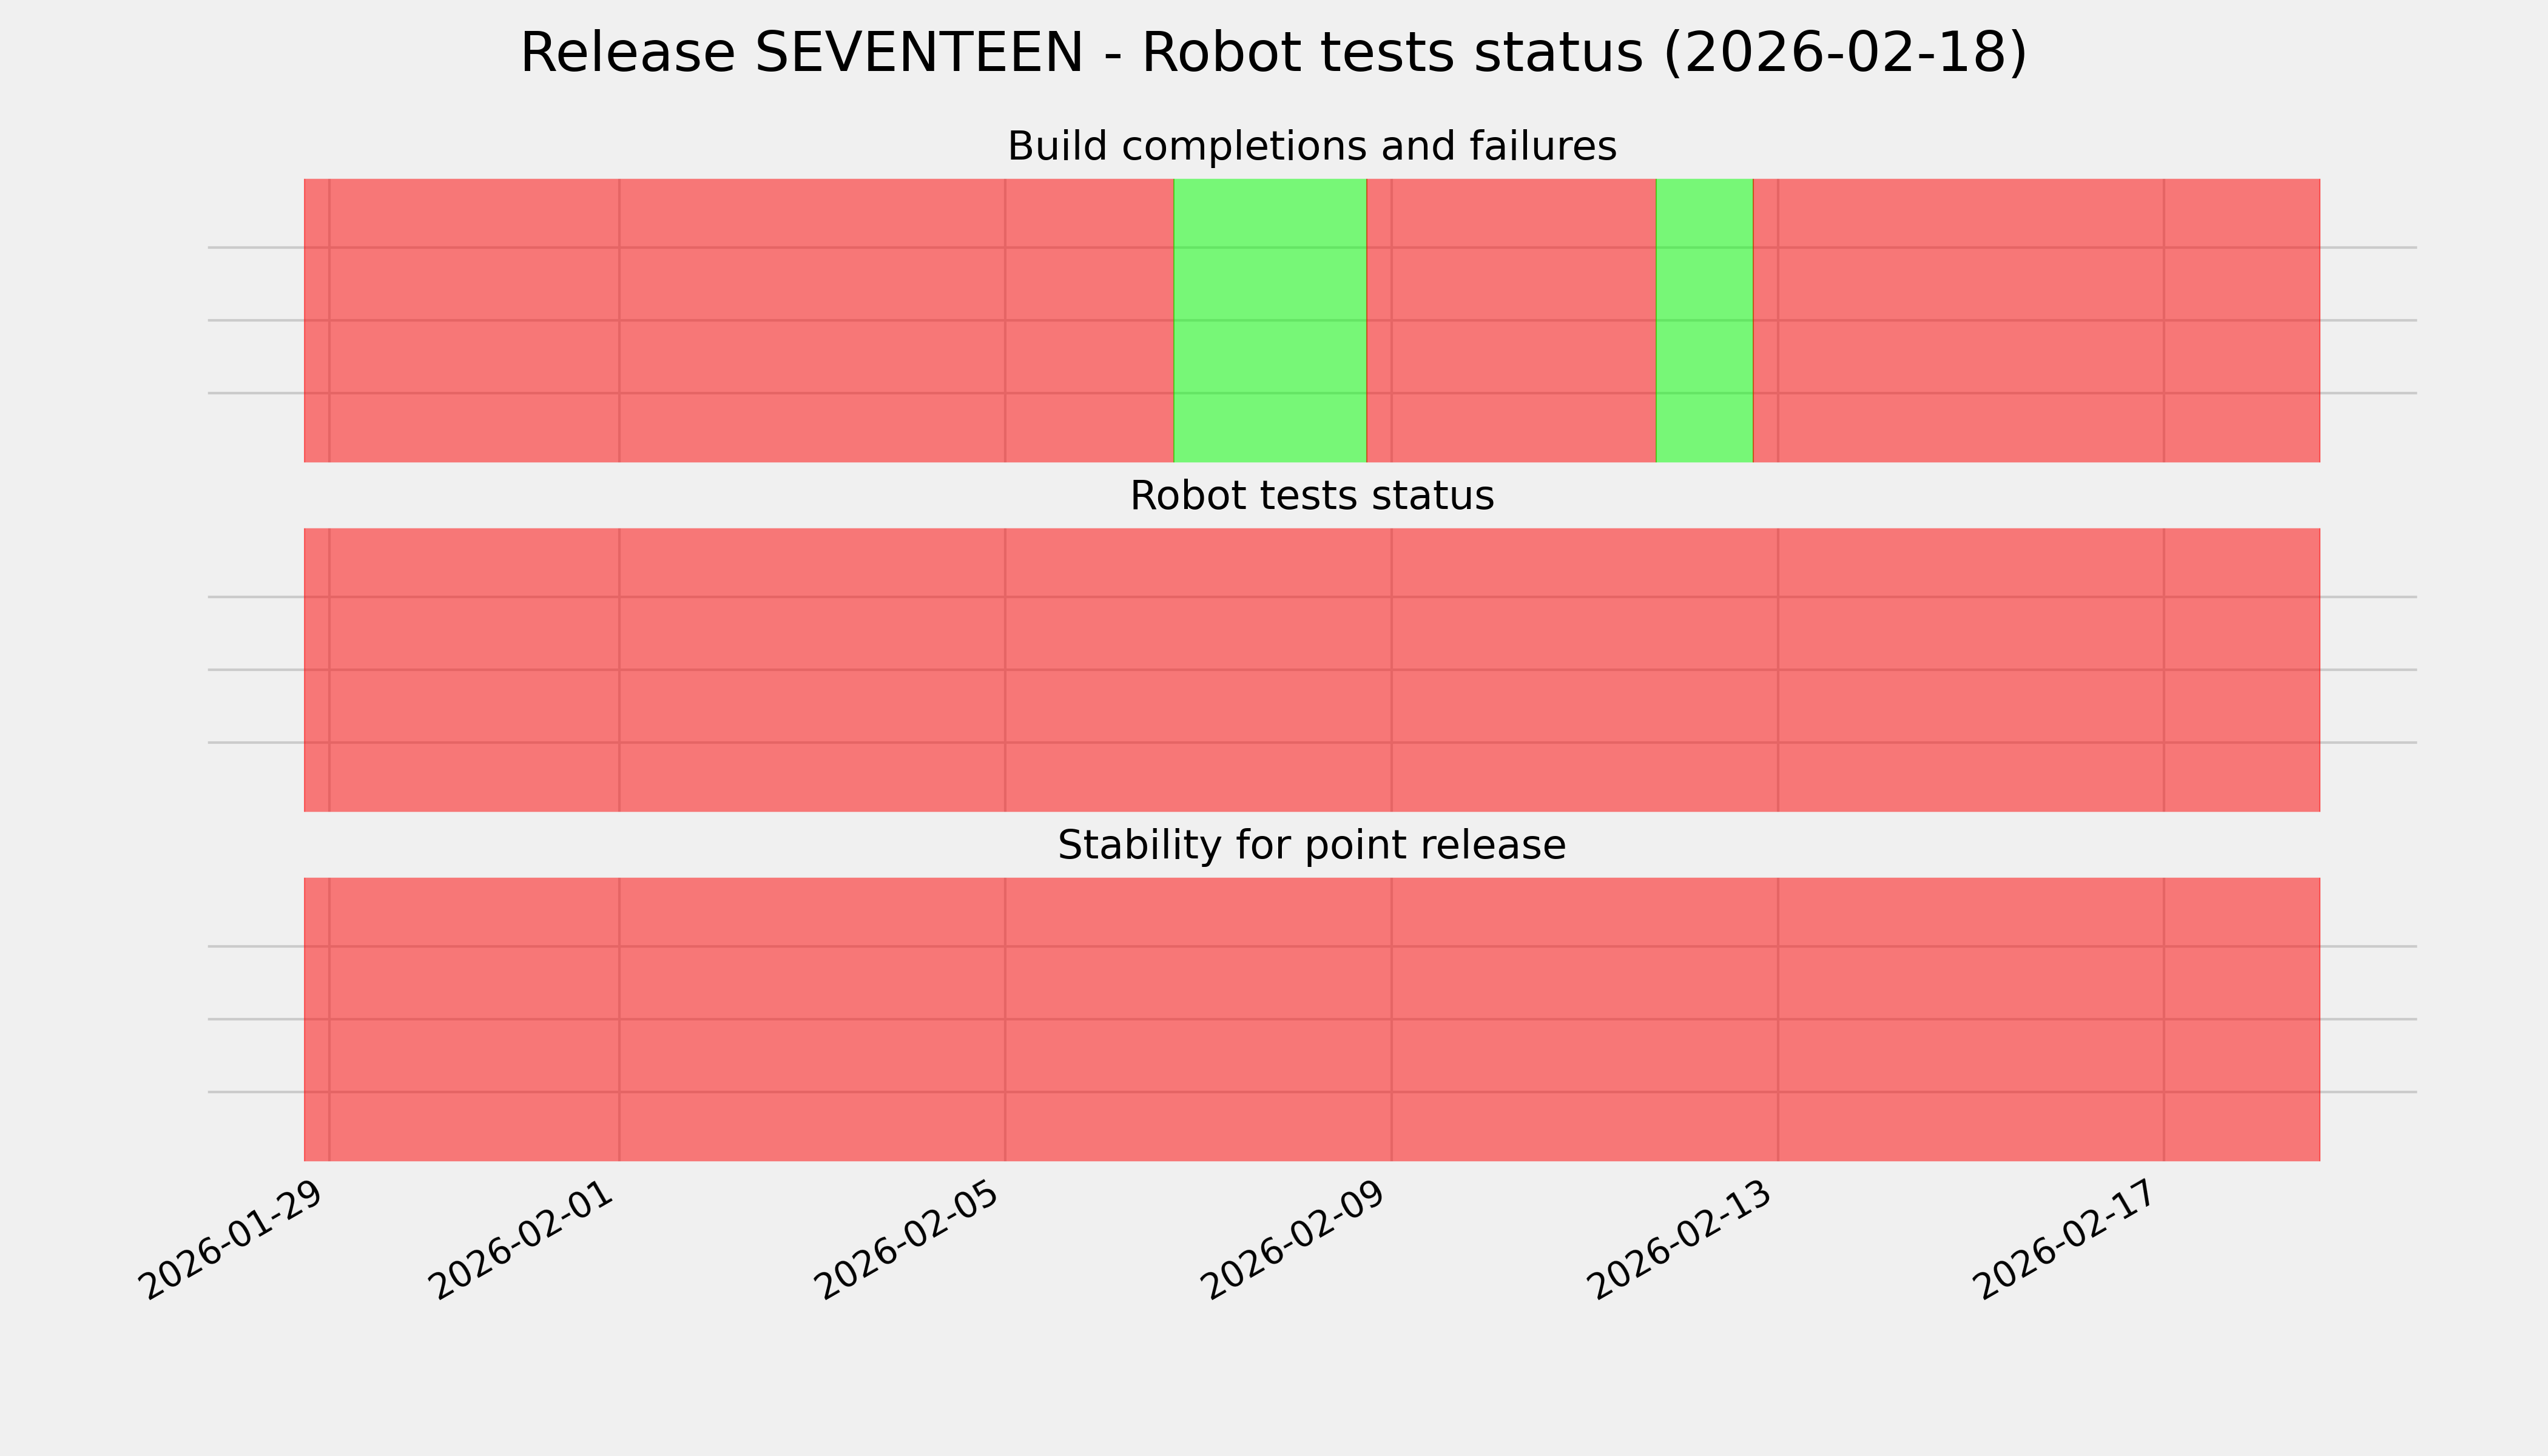Click the build chart's red region after the last green

(2036, 320)
